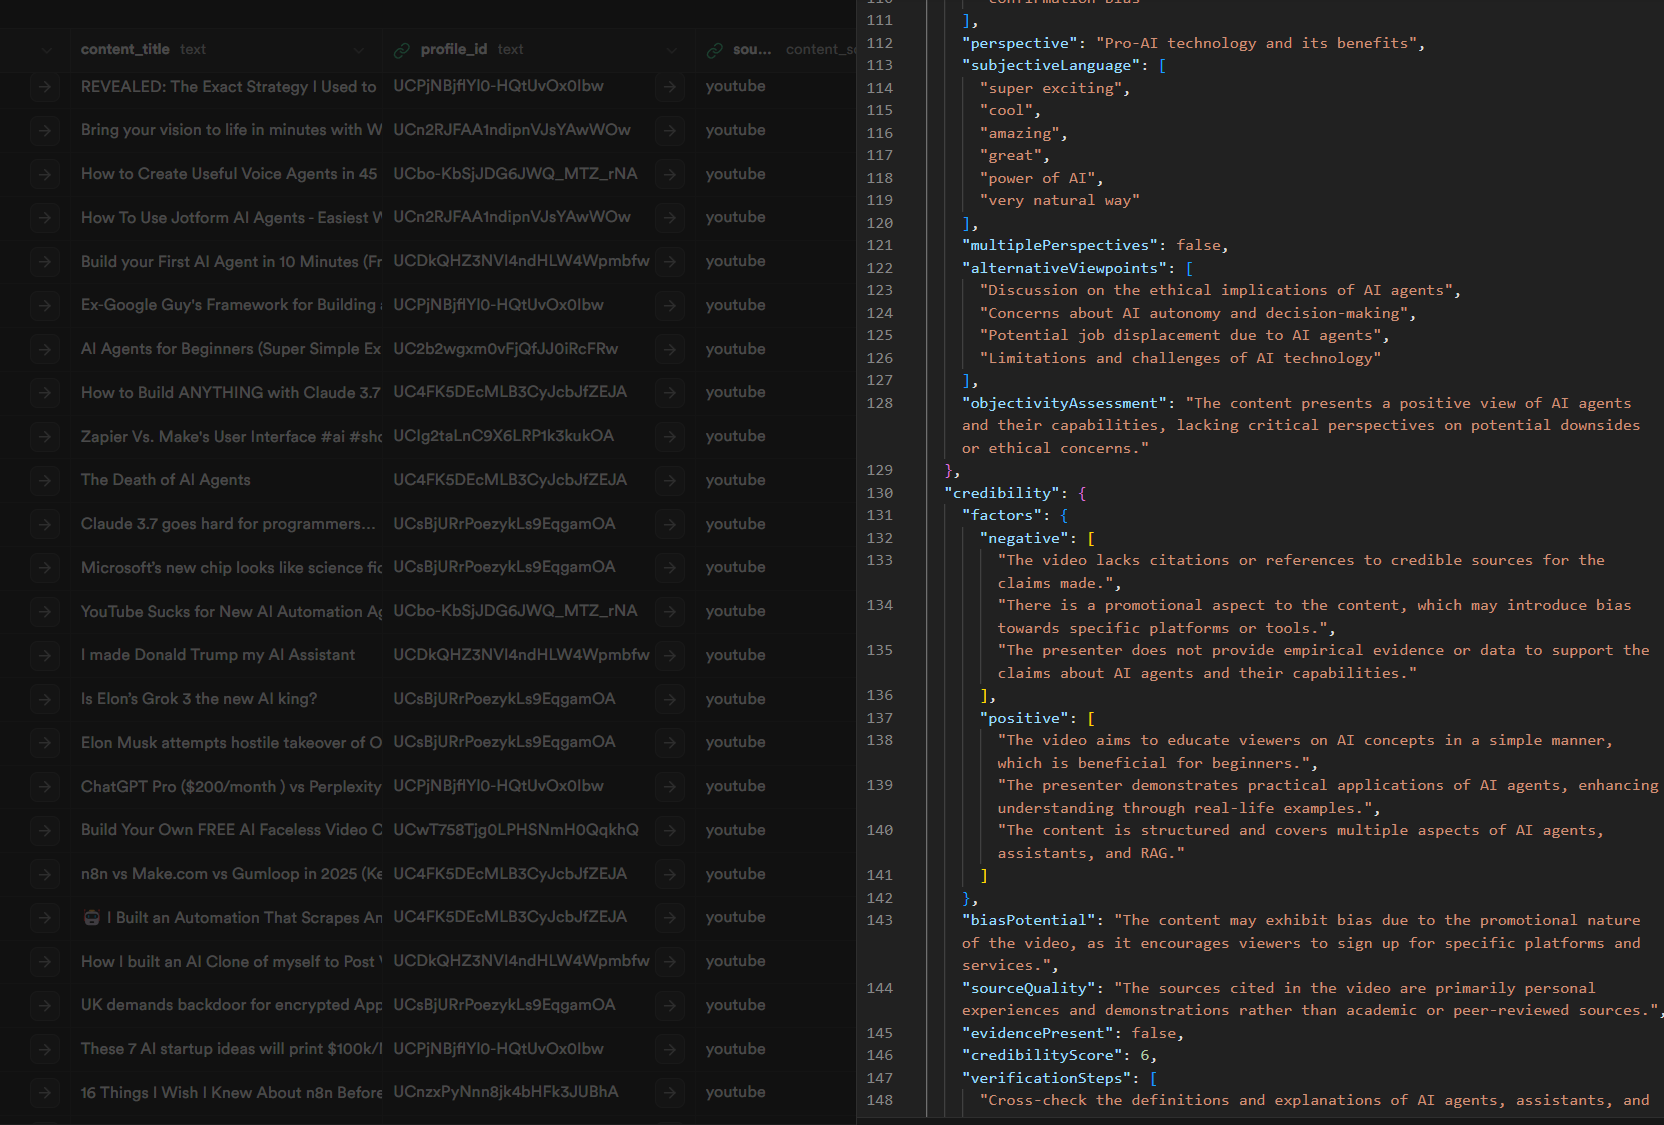Open arrow before 'Microsoft's new chip' title
Viewport: 1664px width, 1125px height.
coord(44,568)
